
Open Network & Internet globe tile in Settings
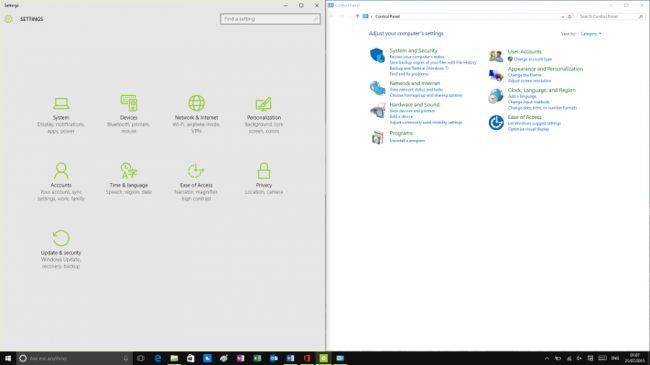[196, 114]
